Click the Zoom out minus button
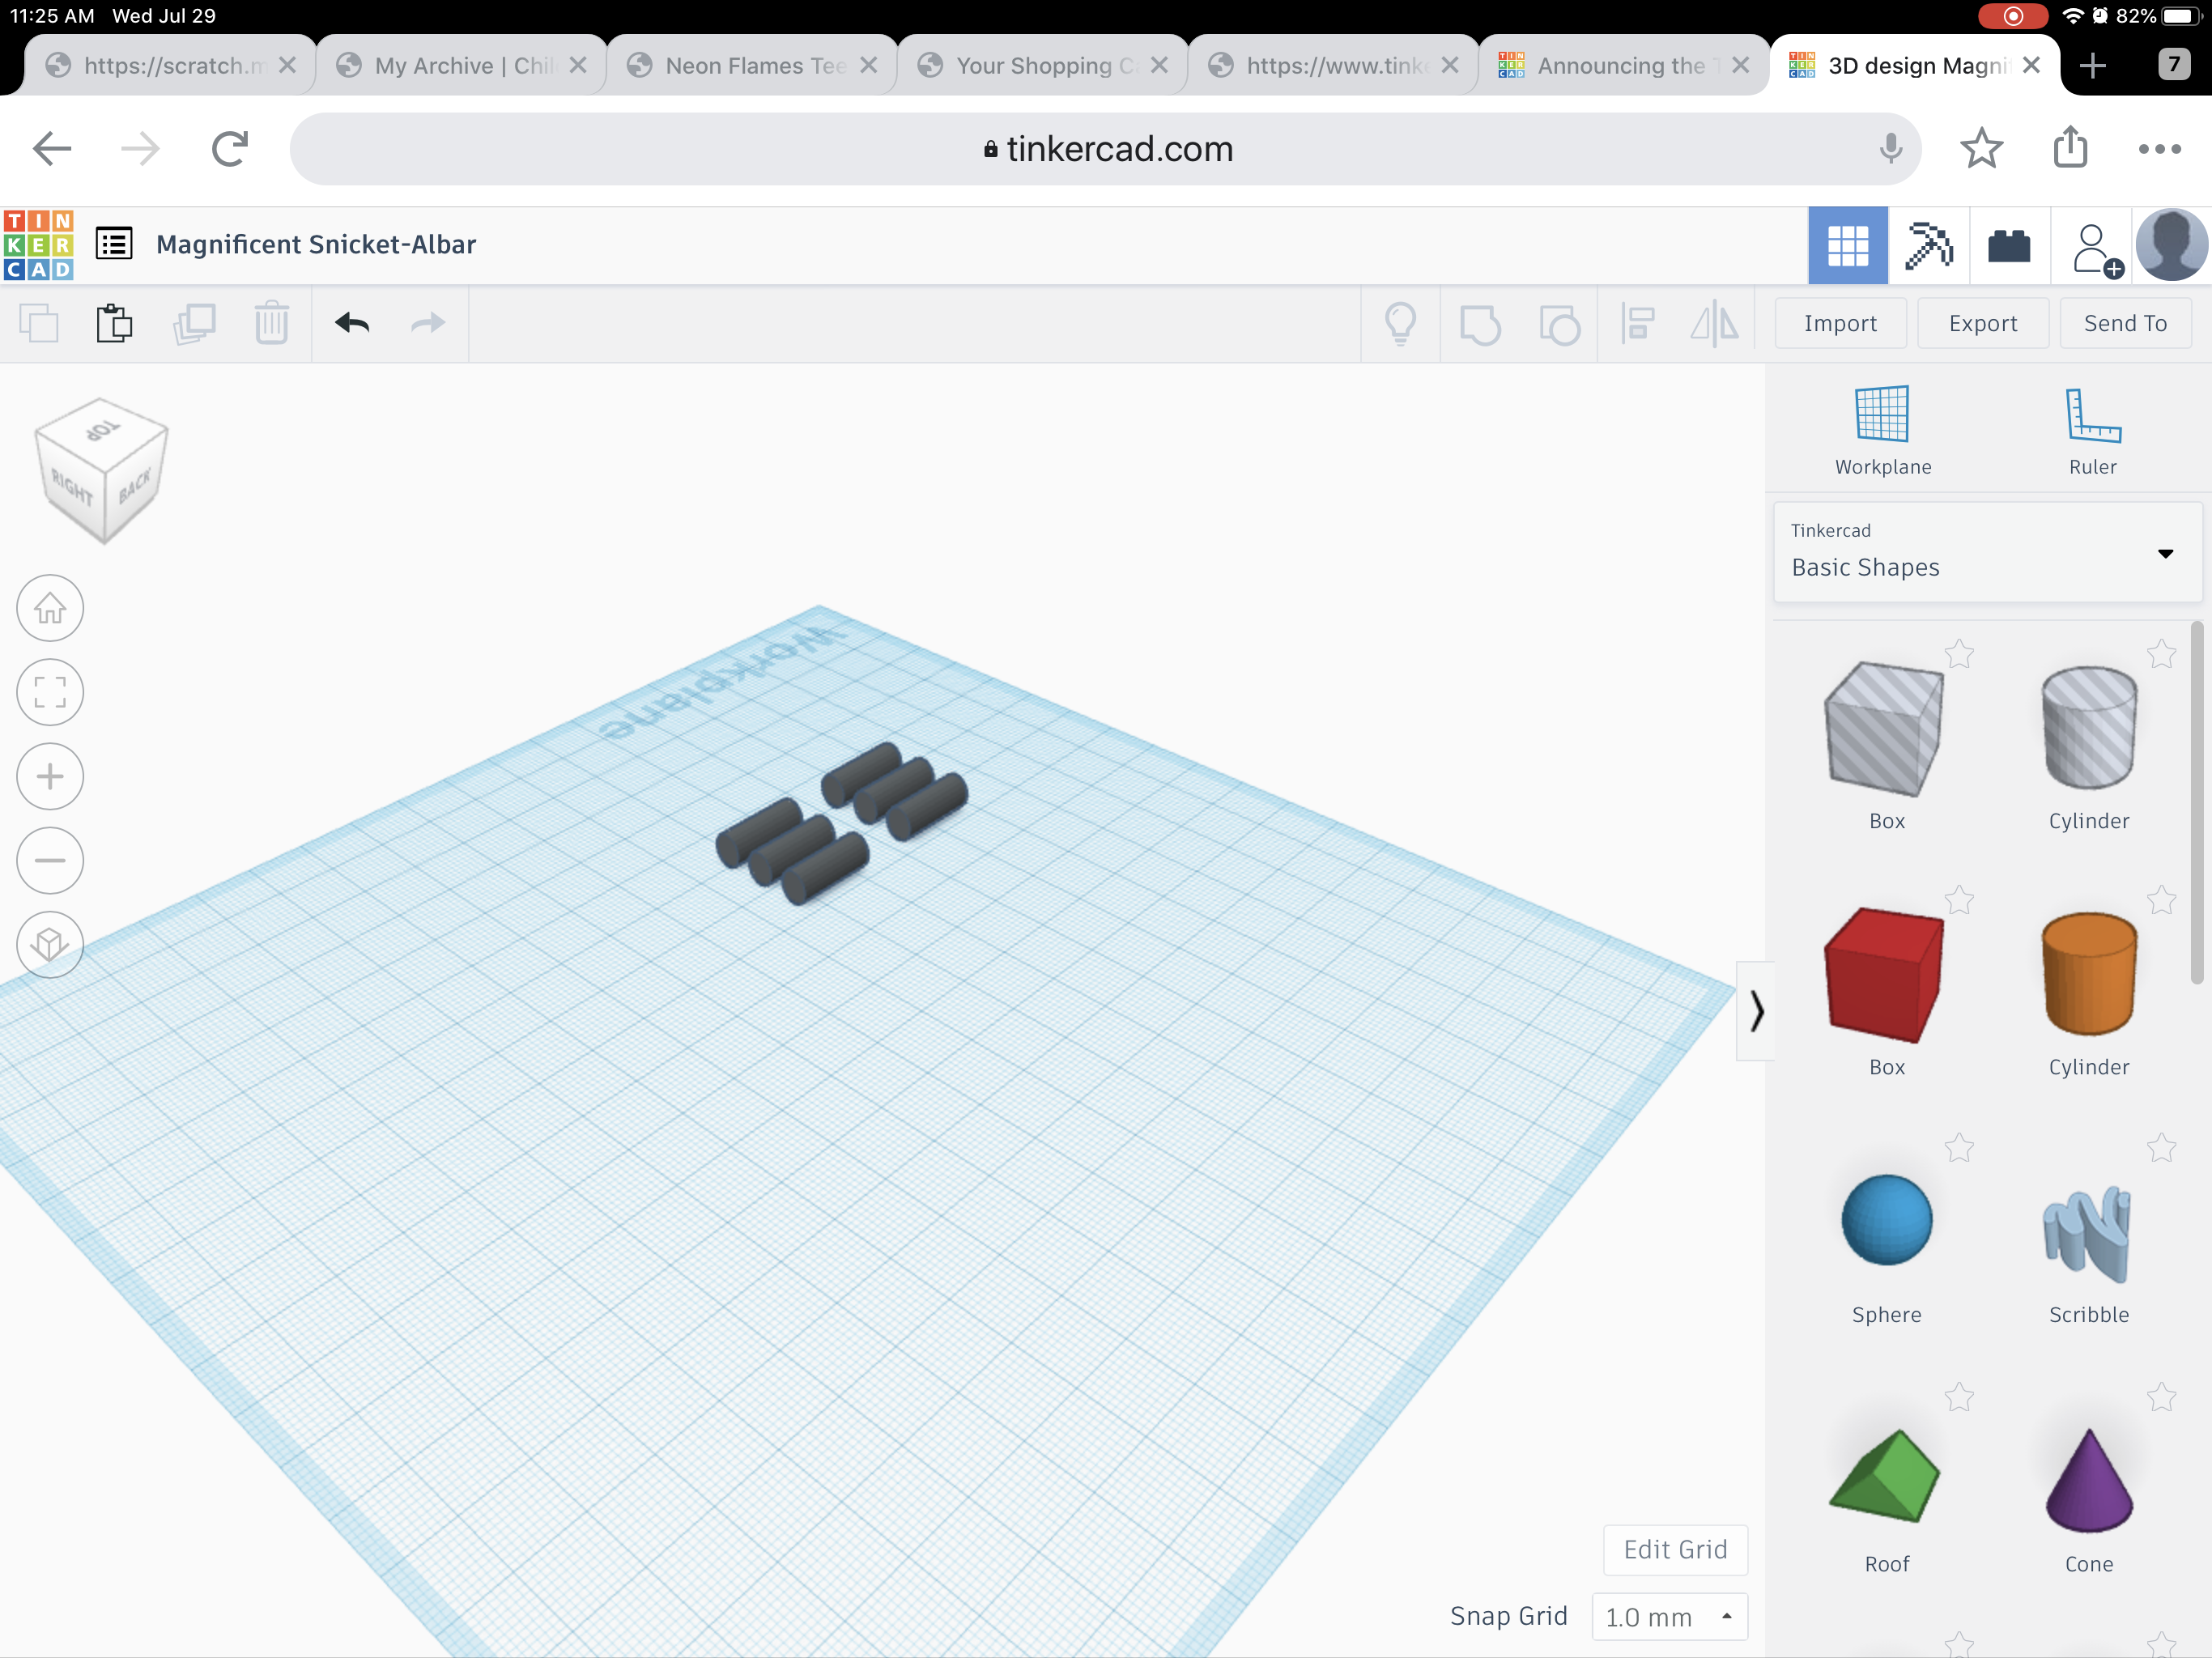2212x1658 pixels. pos(50,860)
